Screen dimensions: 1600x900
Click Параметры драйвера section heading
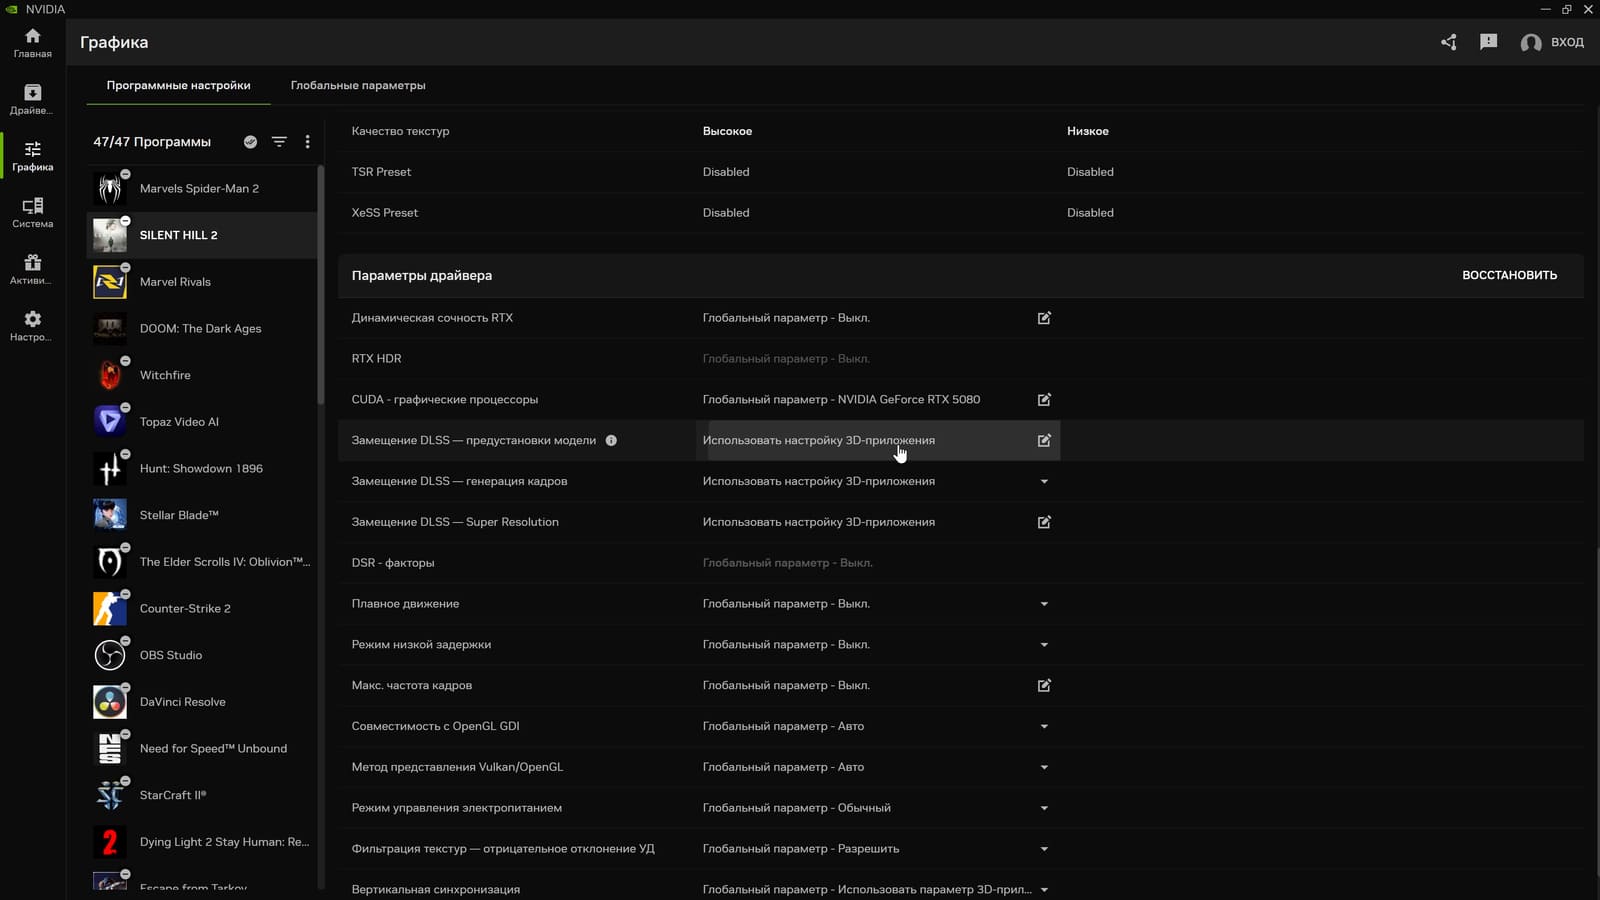click(x=422, y=275)
